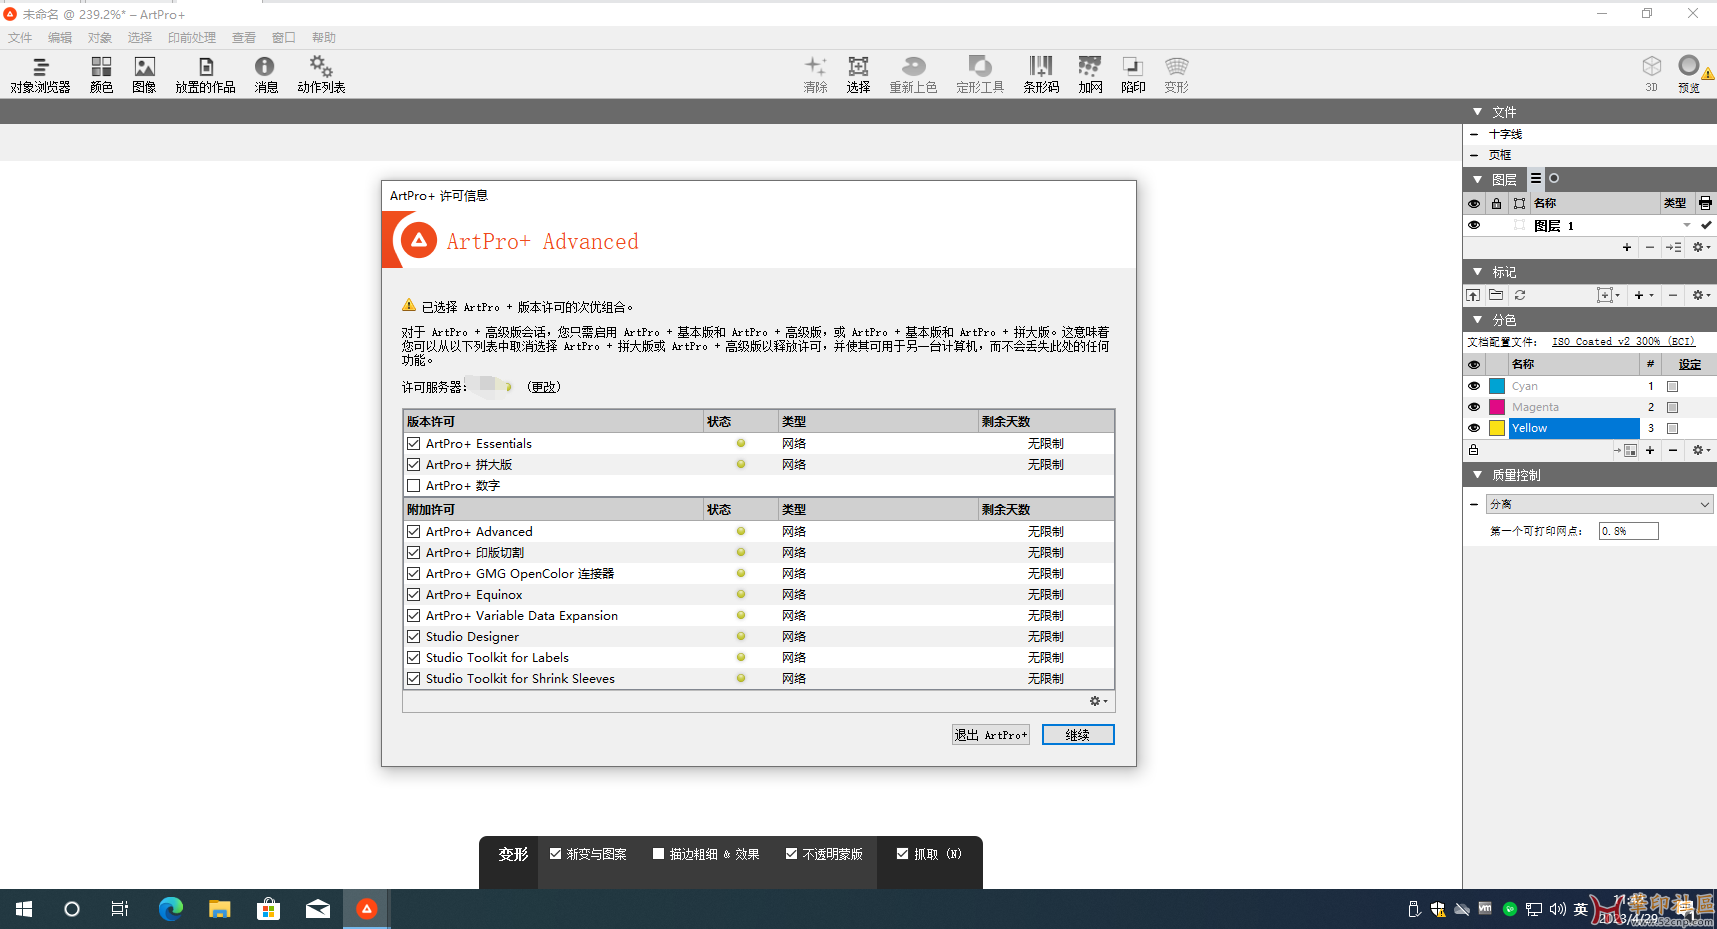The image size is (1717, 929).
Task: Open the 消息 messages info icon
Action: click(x=265, y=75)
